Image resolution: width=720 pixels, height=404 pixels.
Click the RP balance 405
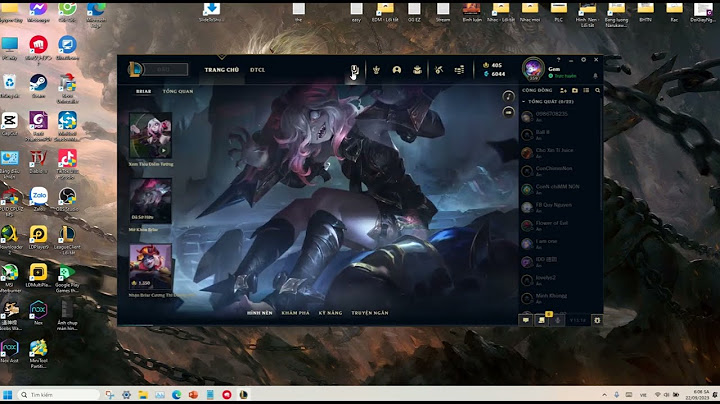tap(493, 65)
